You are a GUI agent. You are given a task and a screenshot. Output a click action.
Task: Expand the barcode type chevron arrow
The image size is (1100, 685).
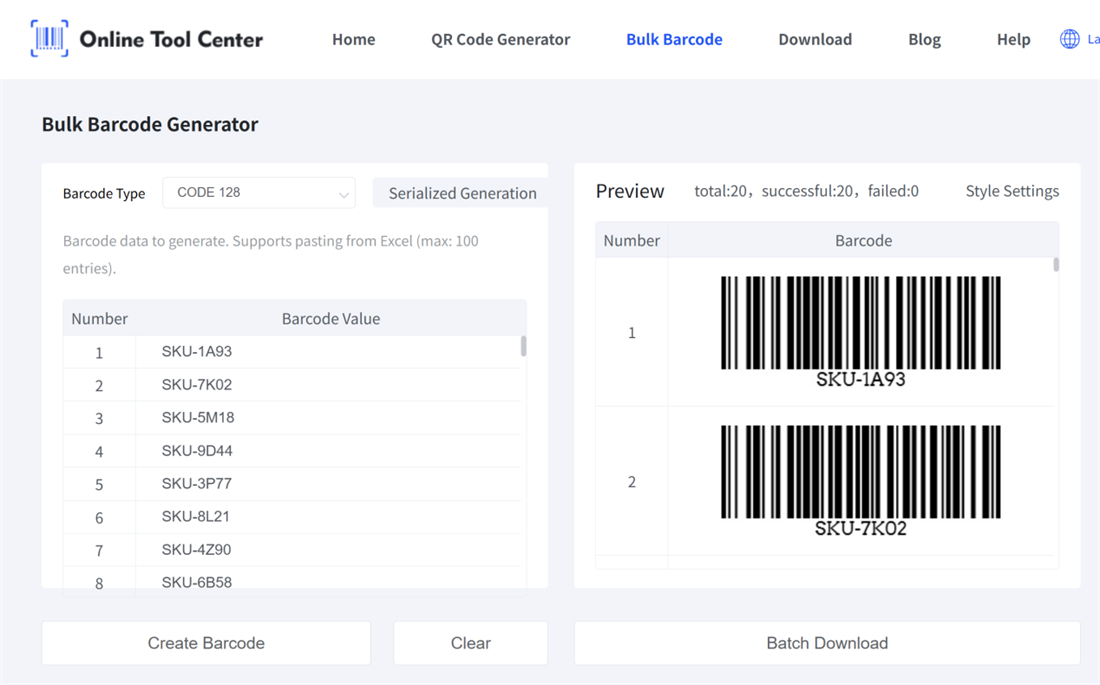(344, 193)
